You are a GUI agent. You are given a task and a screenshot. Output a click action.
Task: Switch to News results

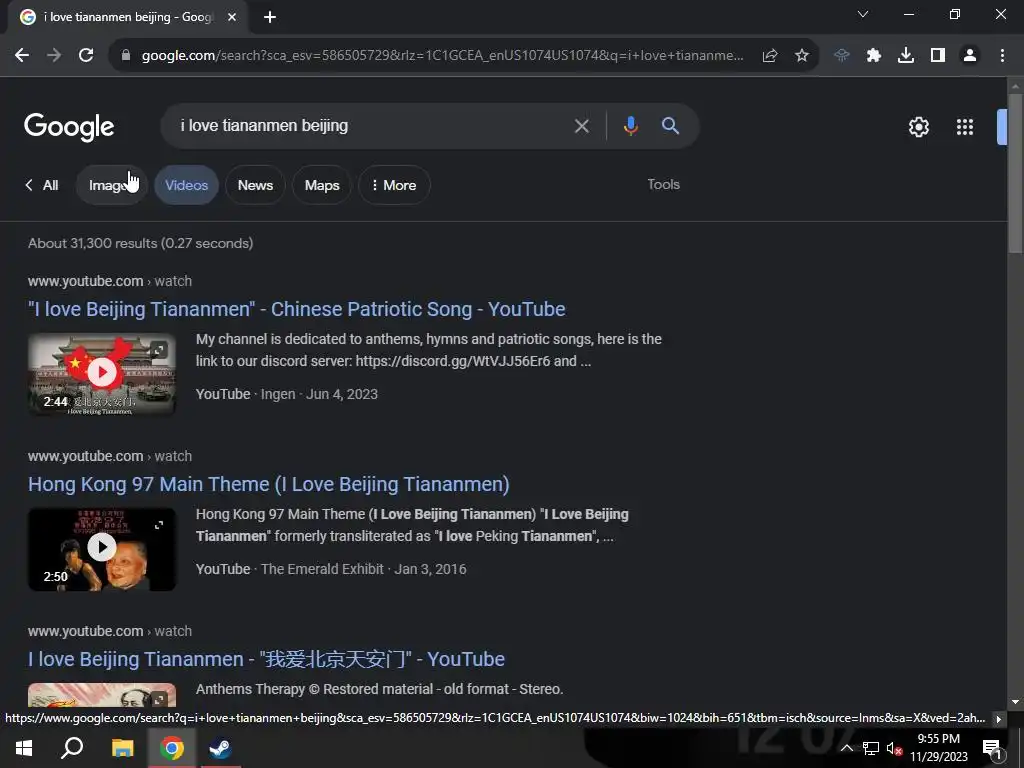pos(255,185)
